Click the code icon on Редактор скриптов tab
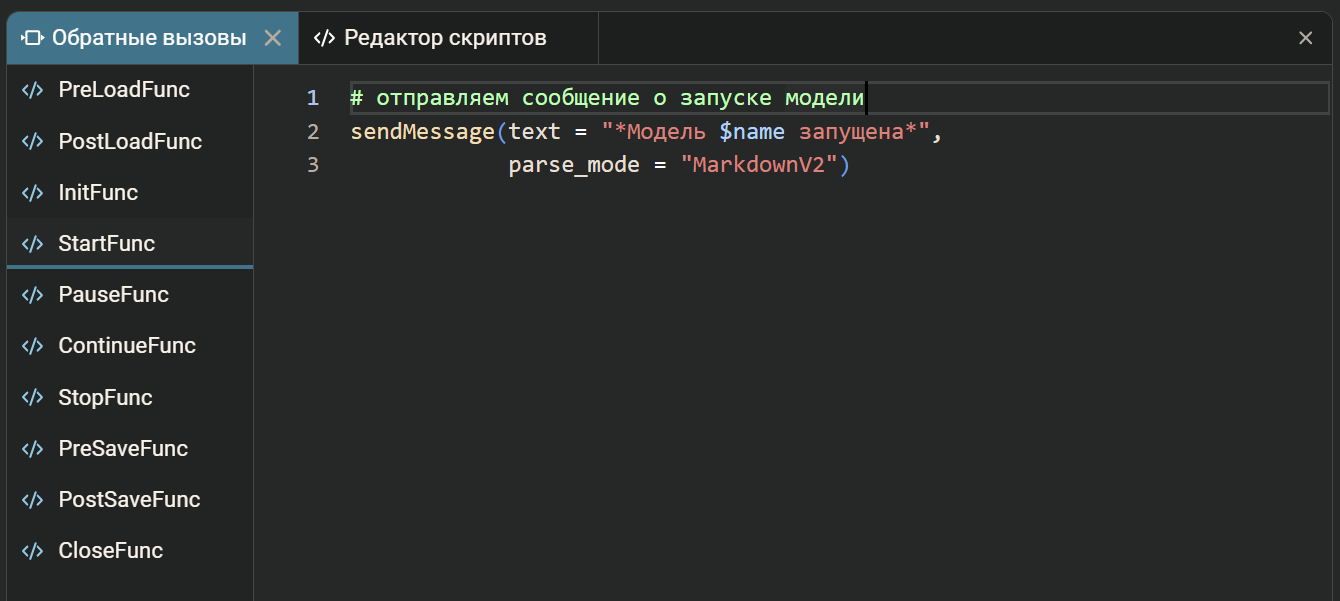Viewport: 1340px width, 601px height. pyautogui.click(x=323, y=38)
